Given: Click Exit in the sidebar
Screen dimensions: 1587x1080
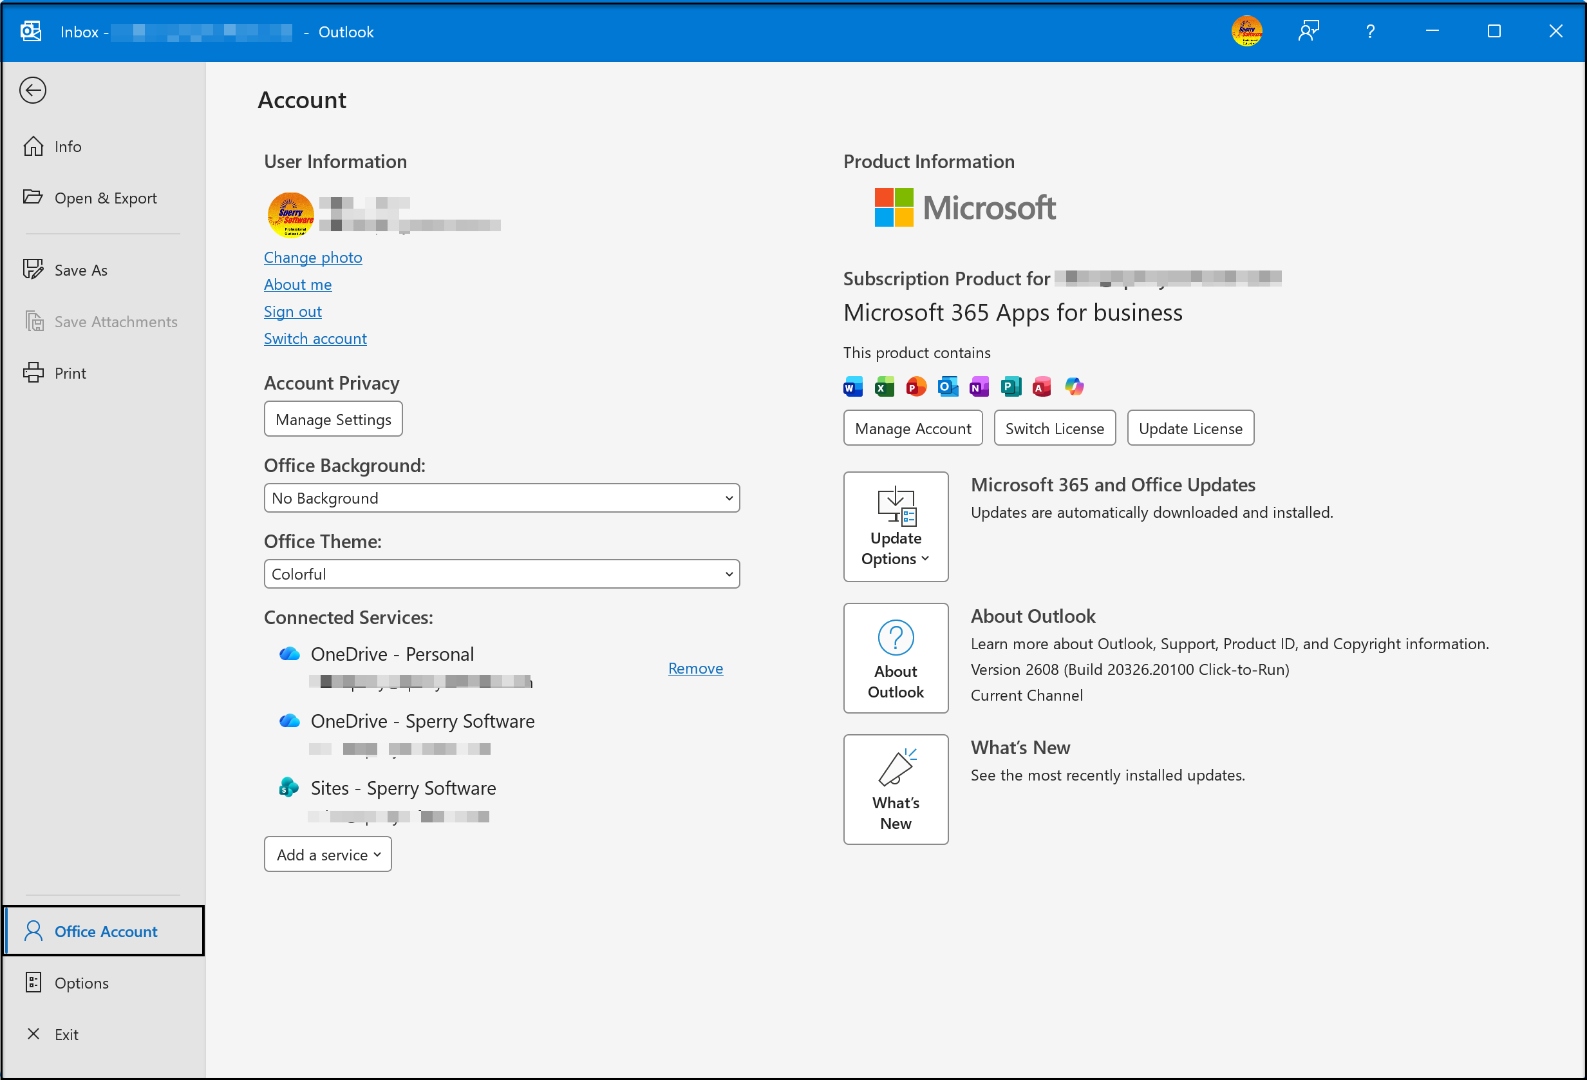Looking at the screenshot, I should pos(104,1034).
